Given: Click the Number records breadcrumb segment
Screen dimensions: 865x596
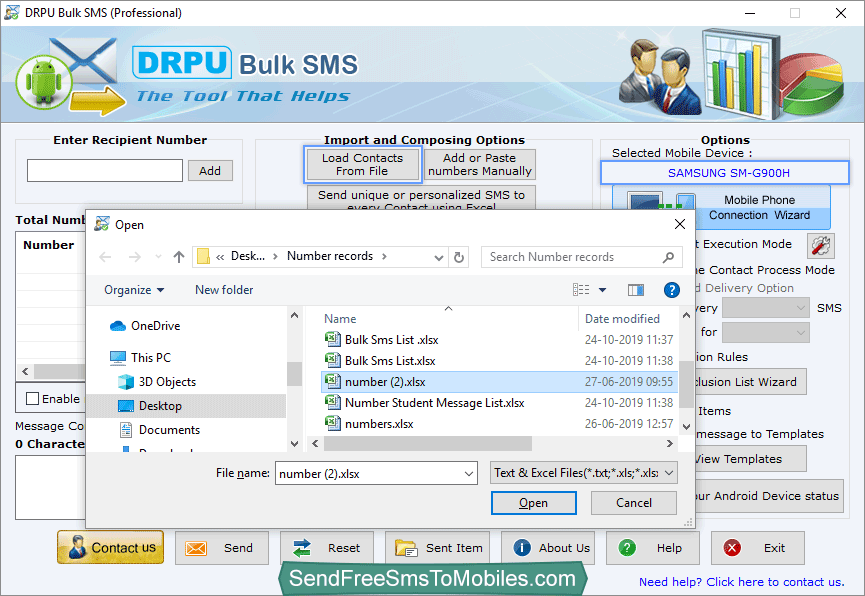Looking at the screenshot, I should pos(330,256).
